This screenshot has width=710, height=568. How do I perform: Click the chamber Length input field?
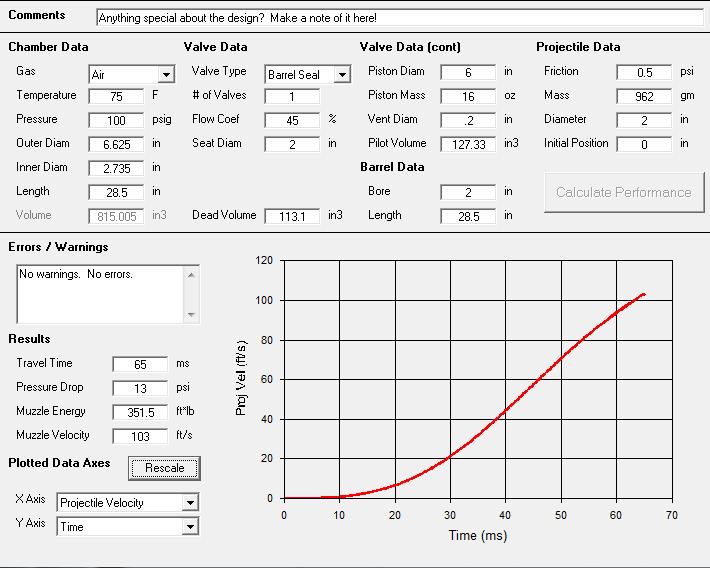[116, 192]
